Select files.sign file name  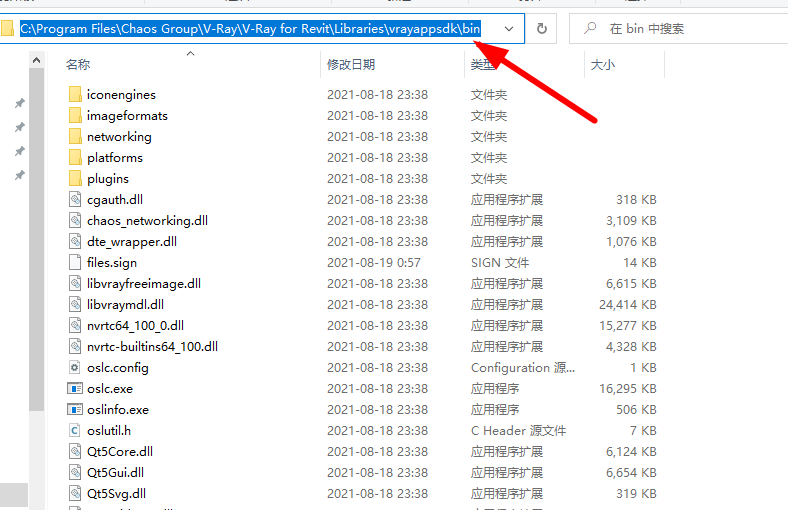(112, 263)
